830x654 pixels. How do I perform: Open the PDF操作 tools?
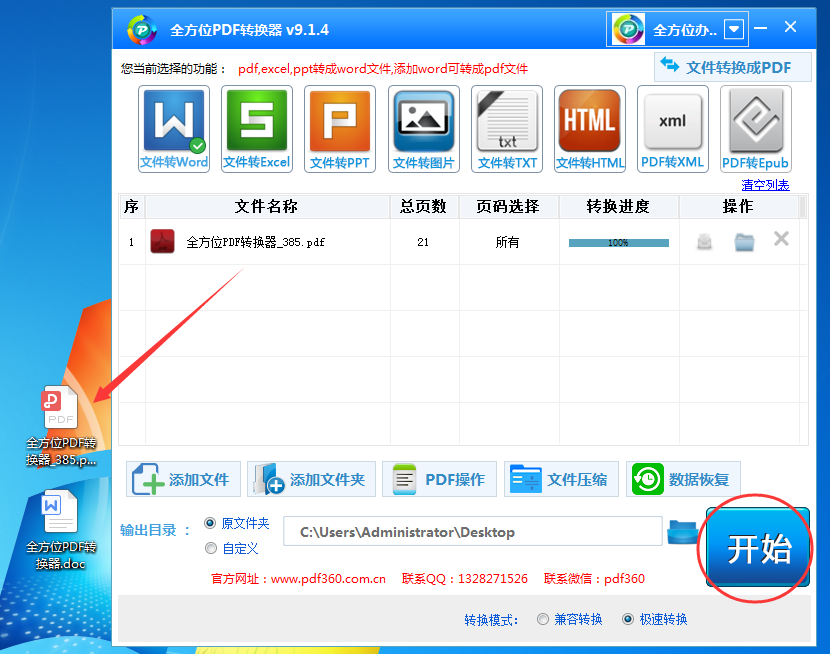pos(439,479)
